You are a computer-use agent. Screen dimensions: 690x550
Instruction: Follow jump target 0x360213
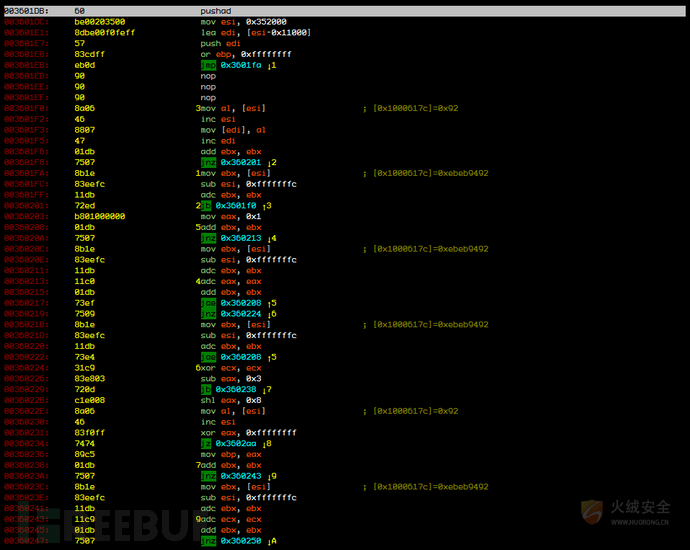(241, 238)
